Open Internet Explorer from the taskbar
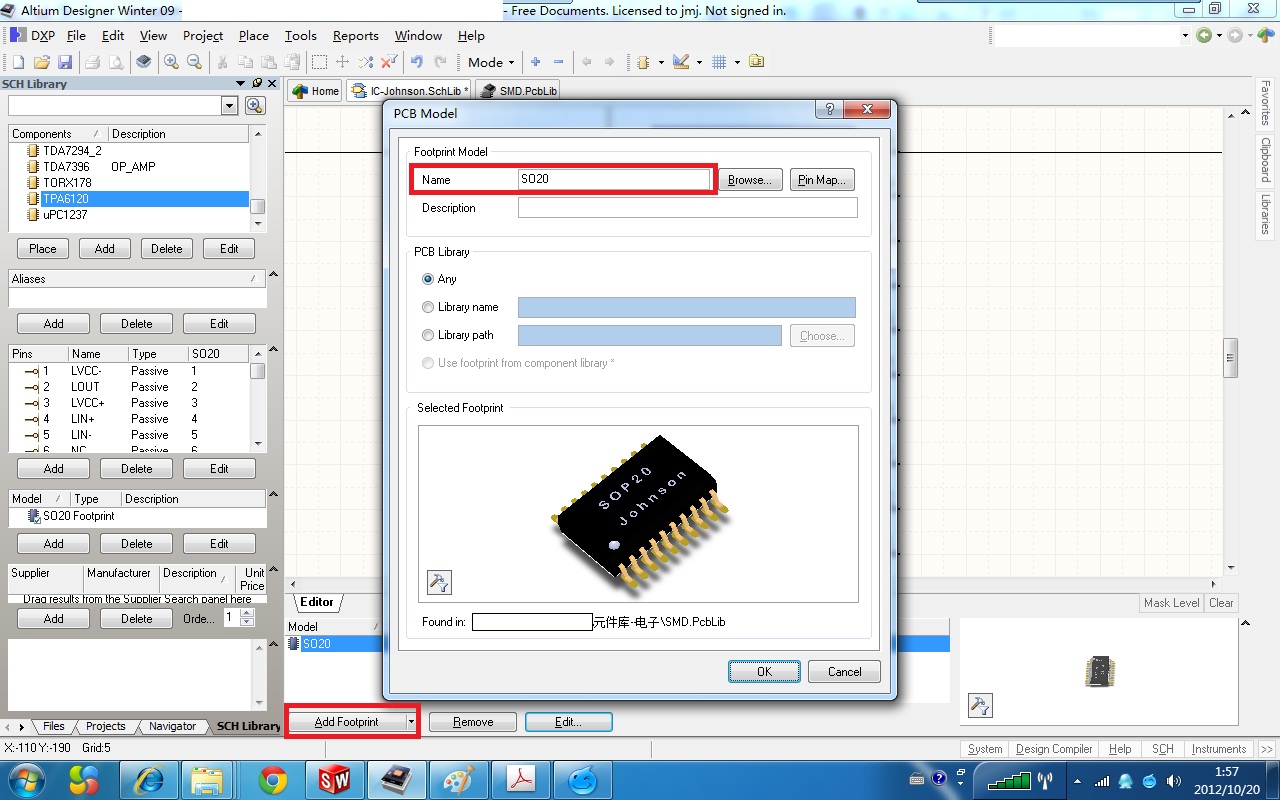 152,779
